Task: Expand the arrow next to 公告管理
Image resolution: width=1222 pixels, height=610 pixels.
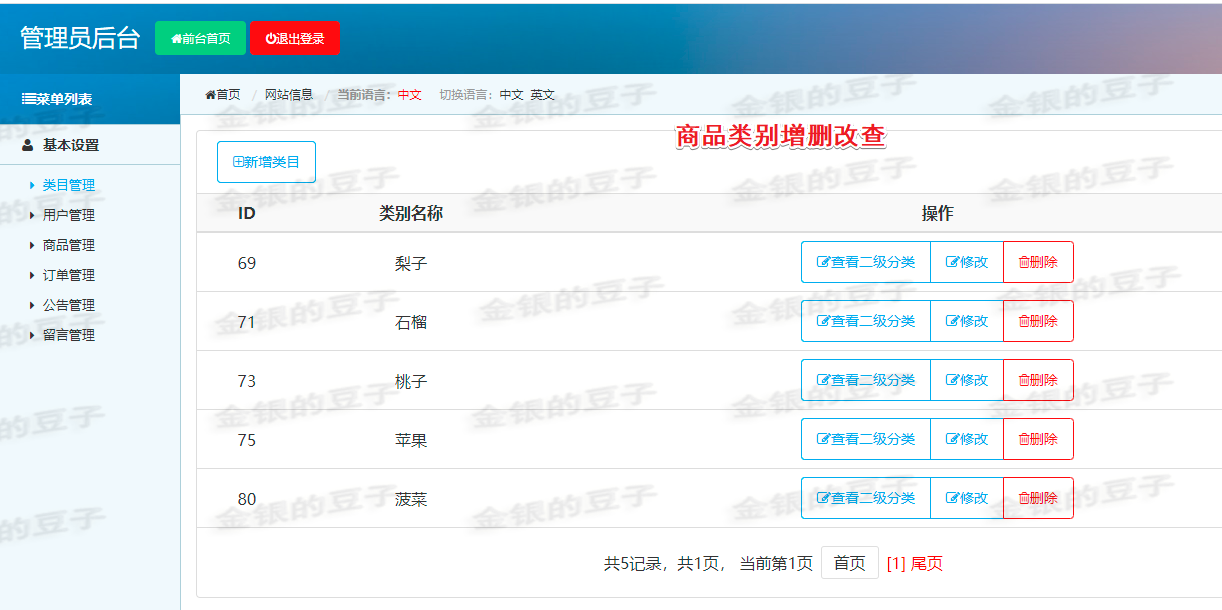Action: (x=32, y=305)
